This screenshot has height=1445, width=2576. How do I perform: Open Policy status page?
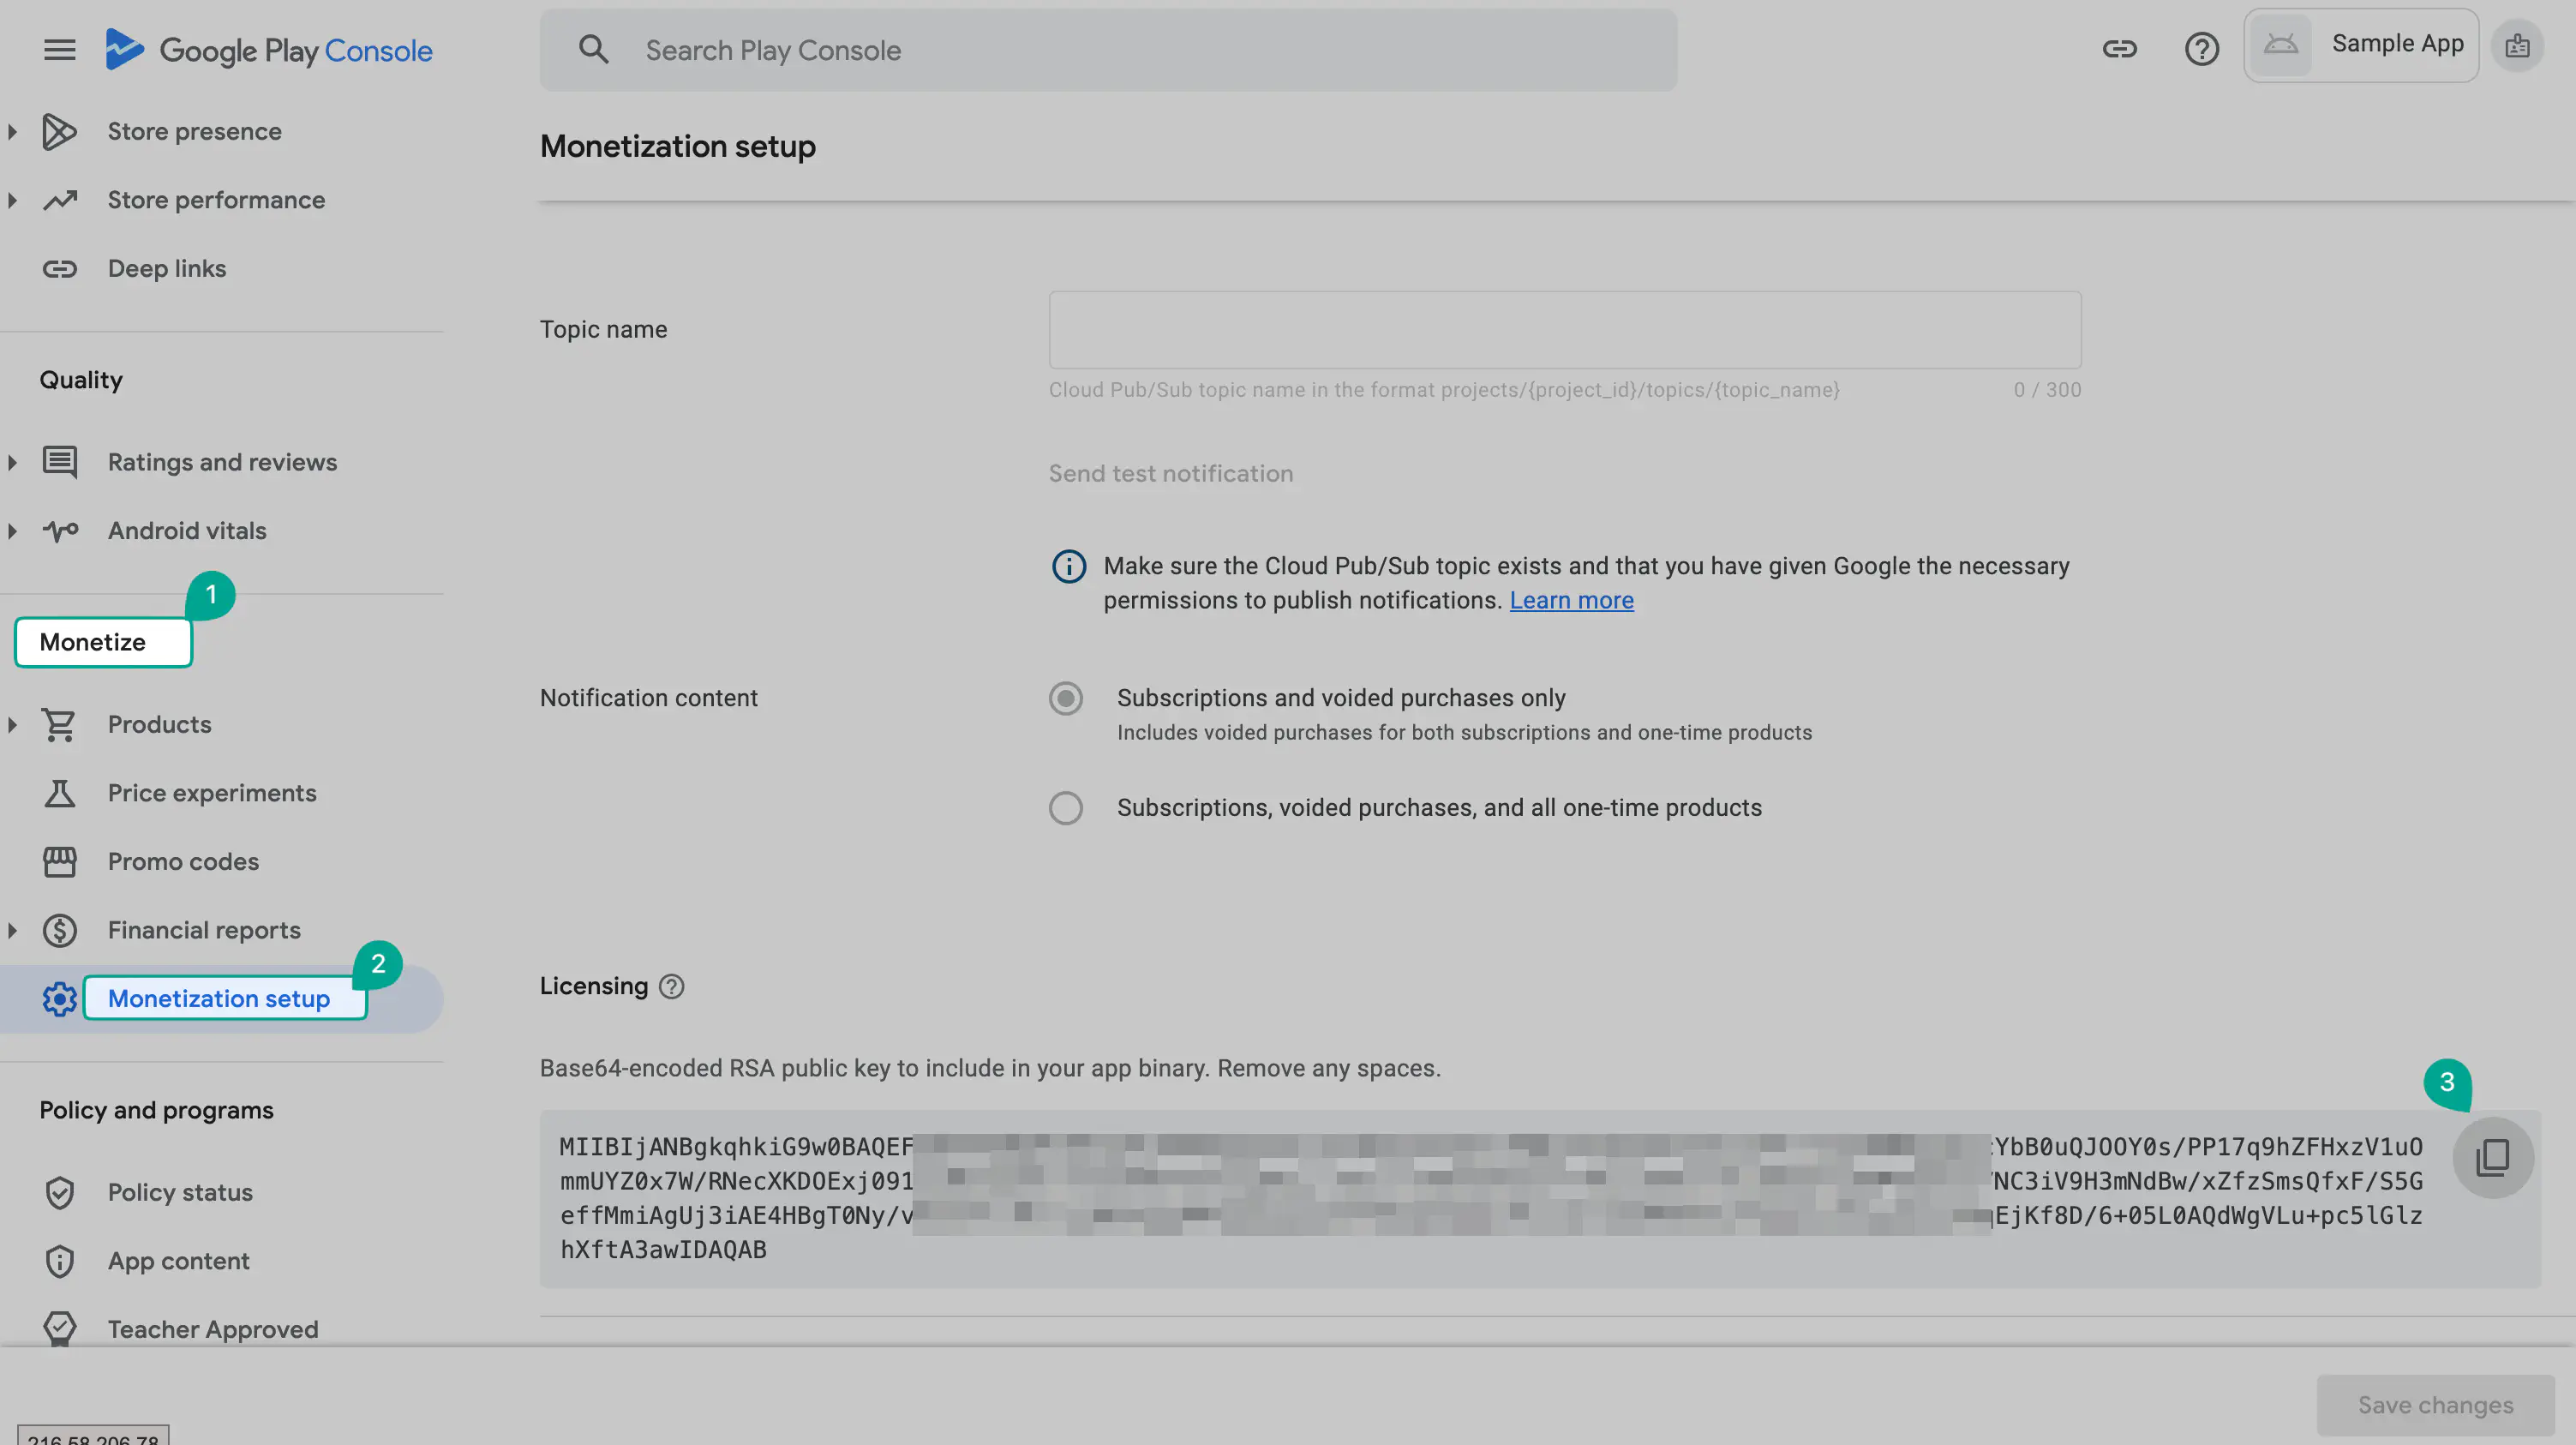(180, 1192)
